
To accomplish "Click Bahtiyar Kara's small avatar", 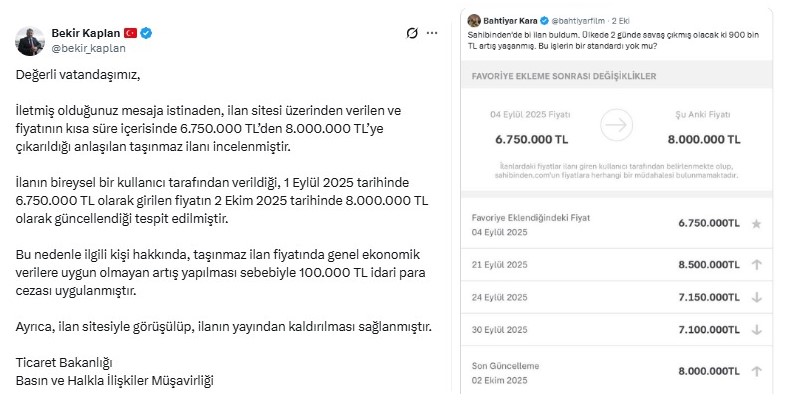I will [473, 18].
